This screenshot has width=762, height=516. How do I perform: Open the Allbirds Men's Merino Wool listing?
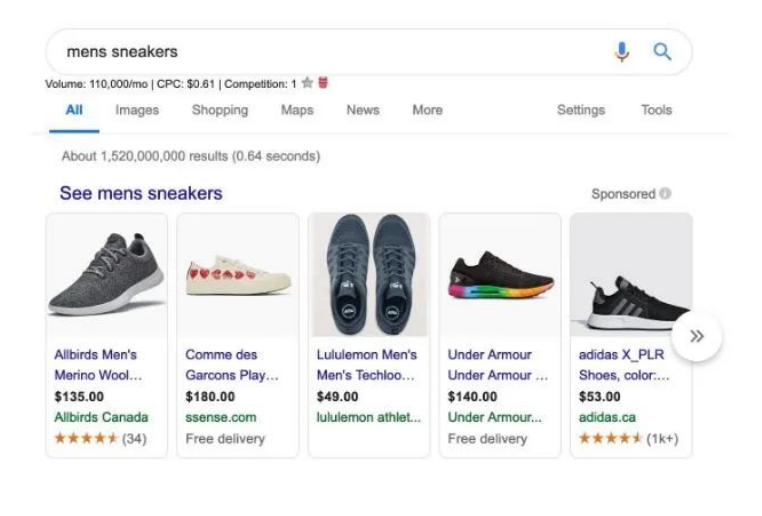[x=97, y=365]
